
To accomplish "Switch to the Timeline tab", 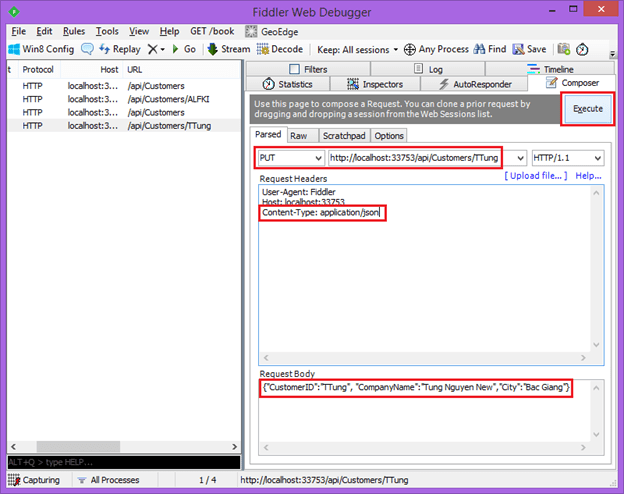I will click(x=550, y=69).
